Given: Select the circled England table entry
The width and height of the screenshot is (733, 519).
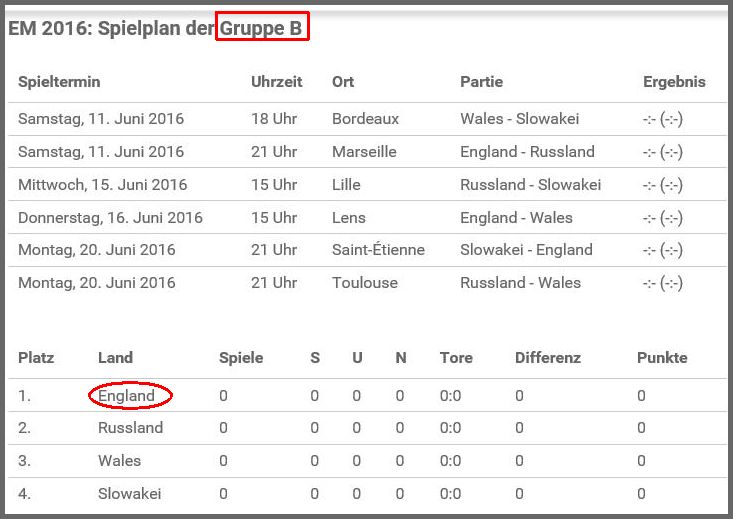Looking at the screenshot, I should pos(126,396).
